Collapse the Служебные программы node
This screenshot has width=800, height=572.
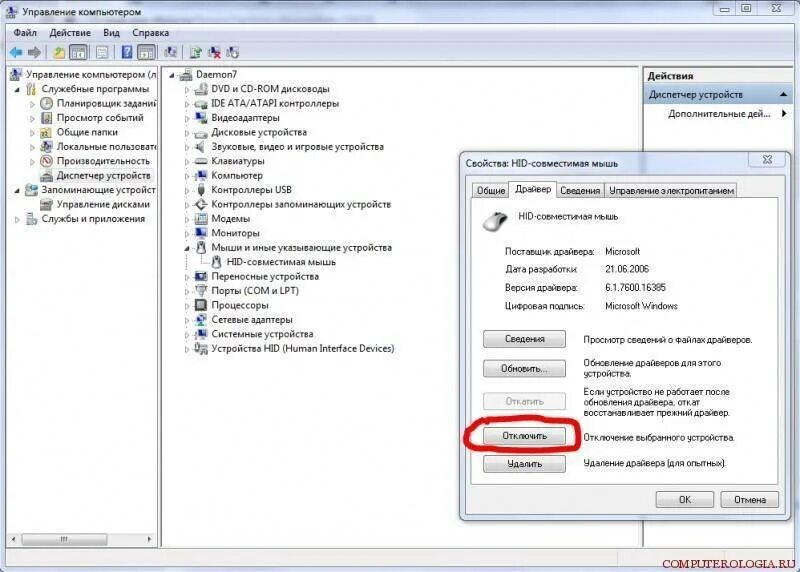click(x=17, y=90)
